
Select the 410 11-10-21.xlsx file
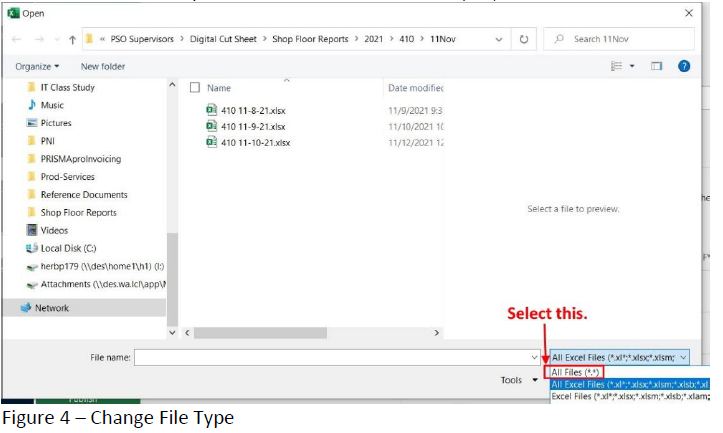point(255,142)
